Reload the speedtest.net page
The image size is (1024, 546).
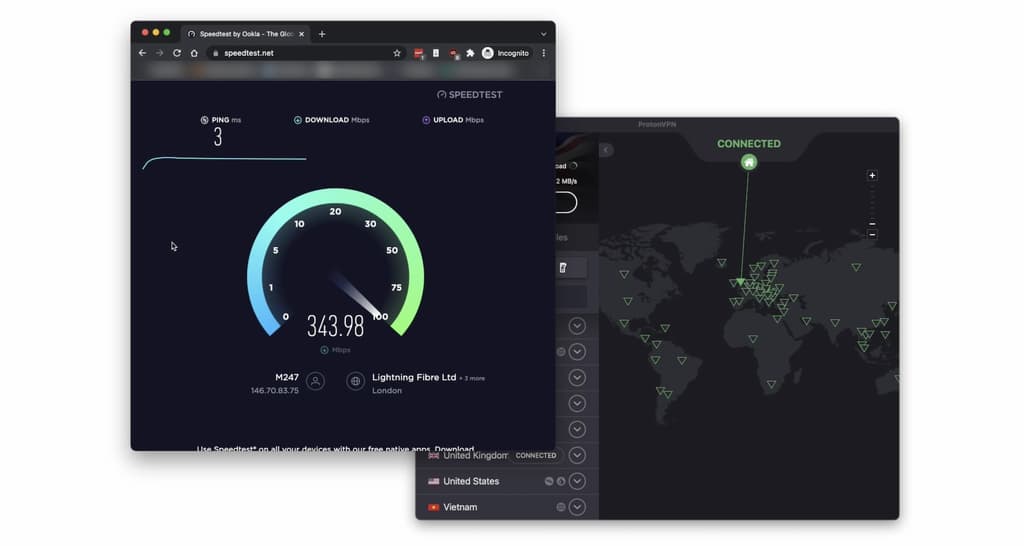coord(176,53)
